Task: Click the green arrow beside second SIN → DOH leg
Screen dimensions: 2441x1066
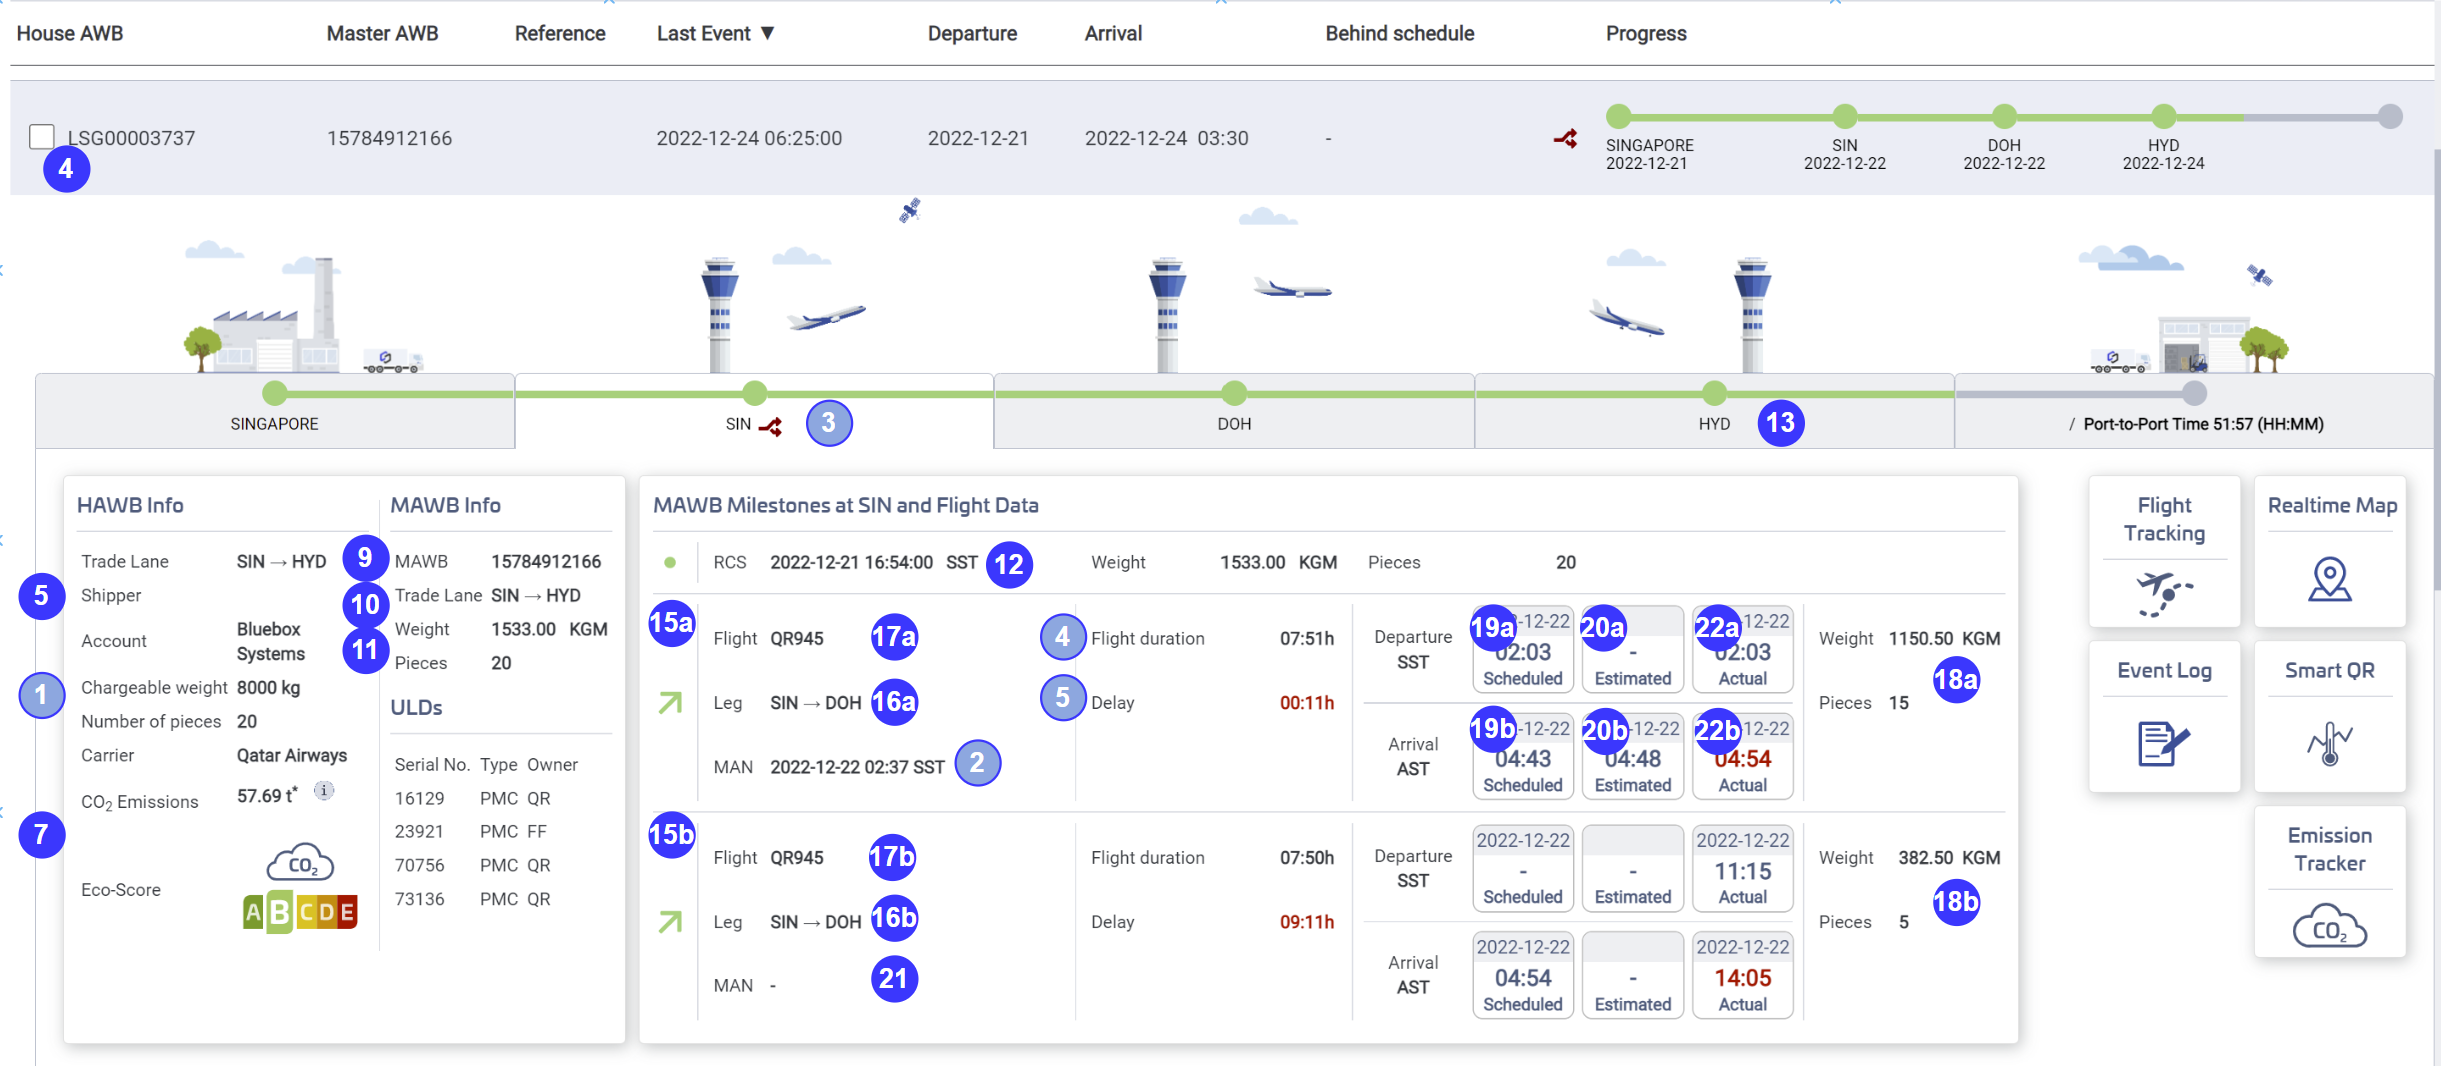Action: pos(670,922)
